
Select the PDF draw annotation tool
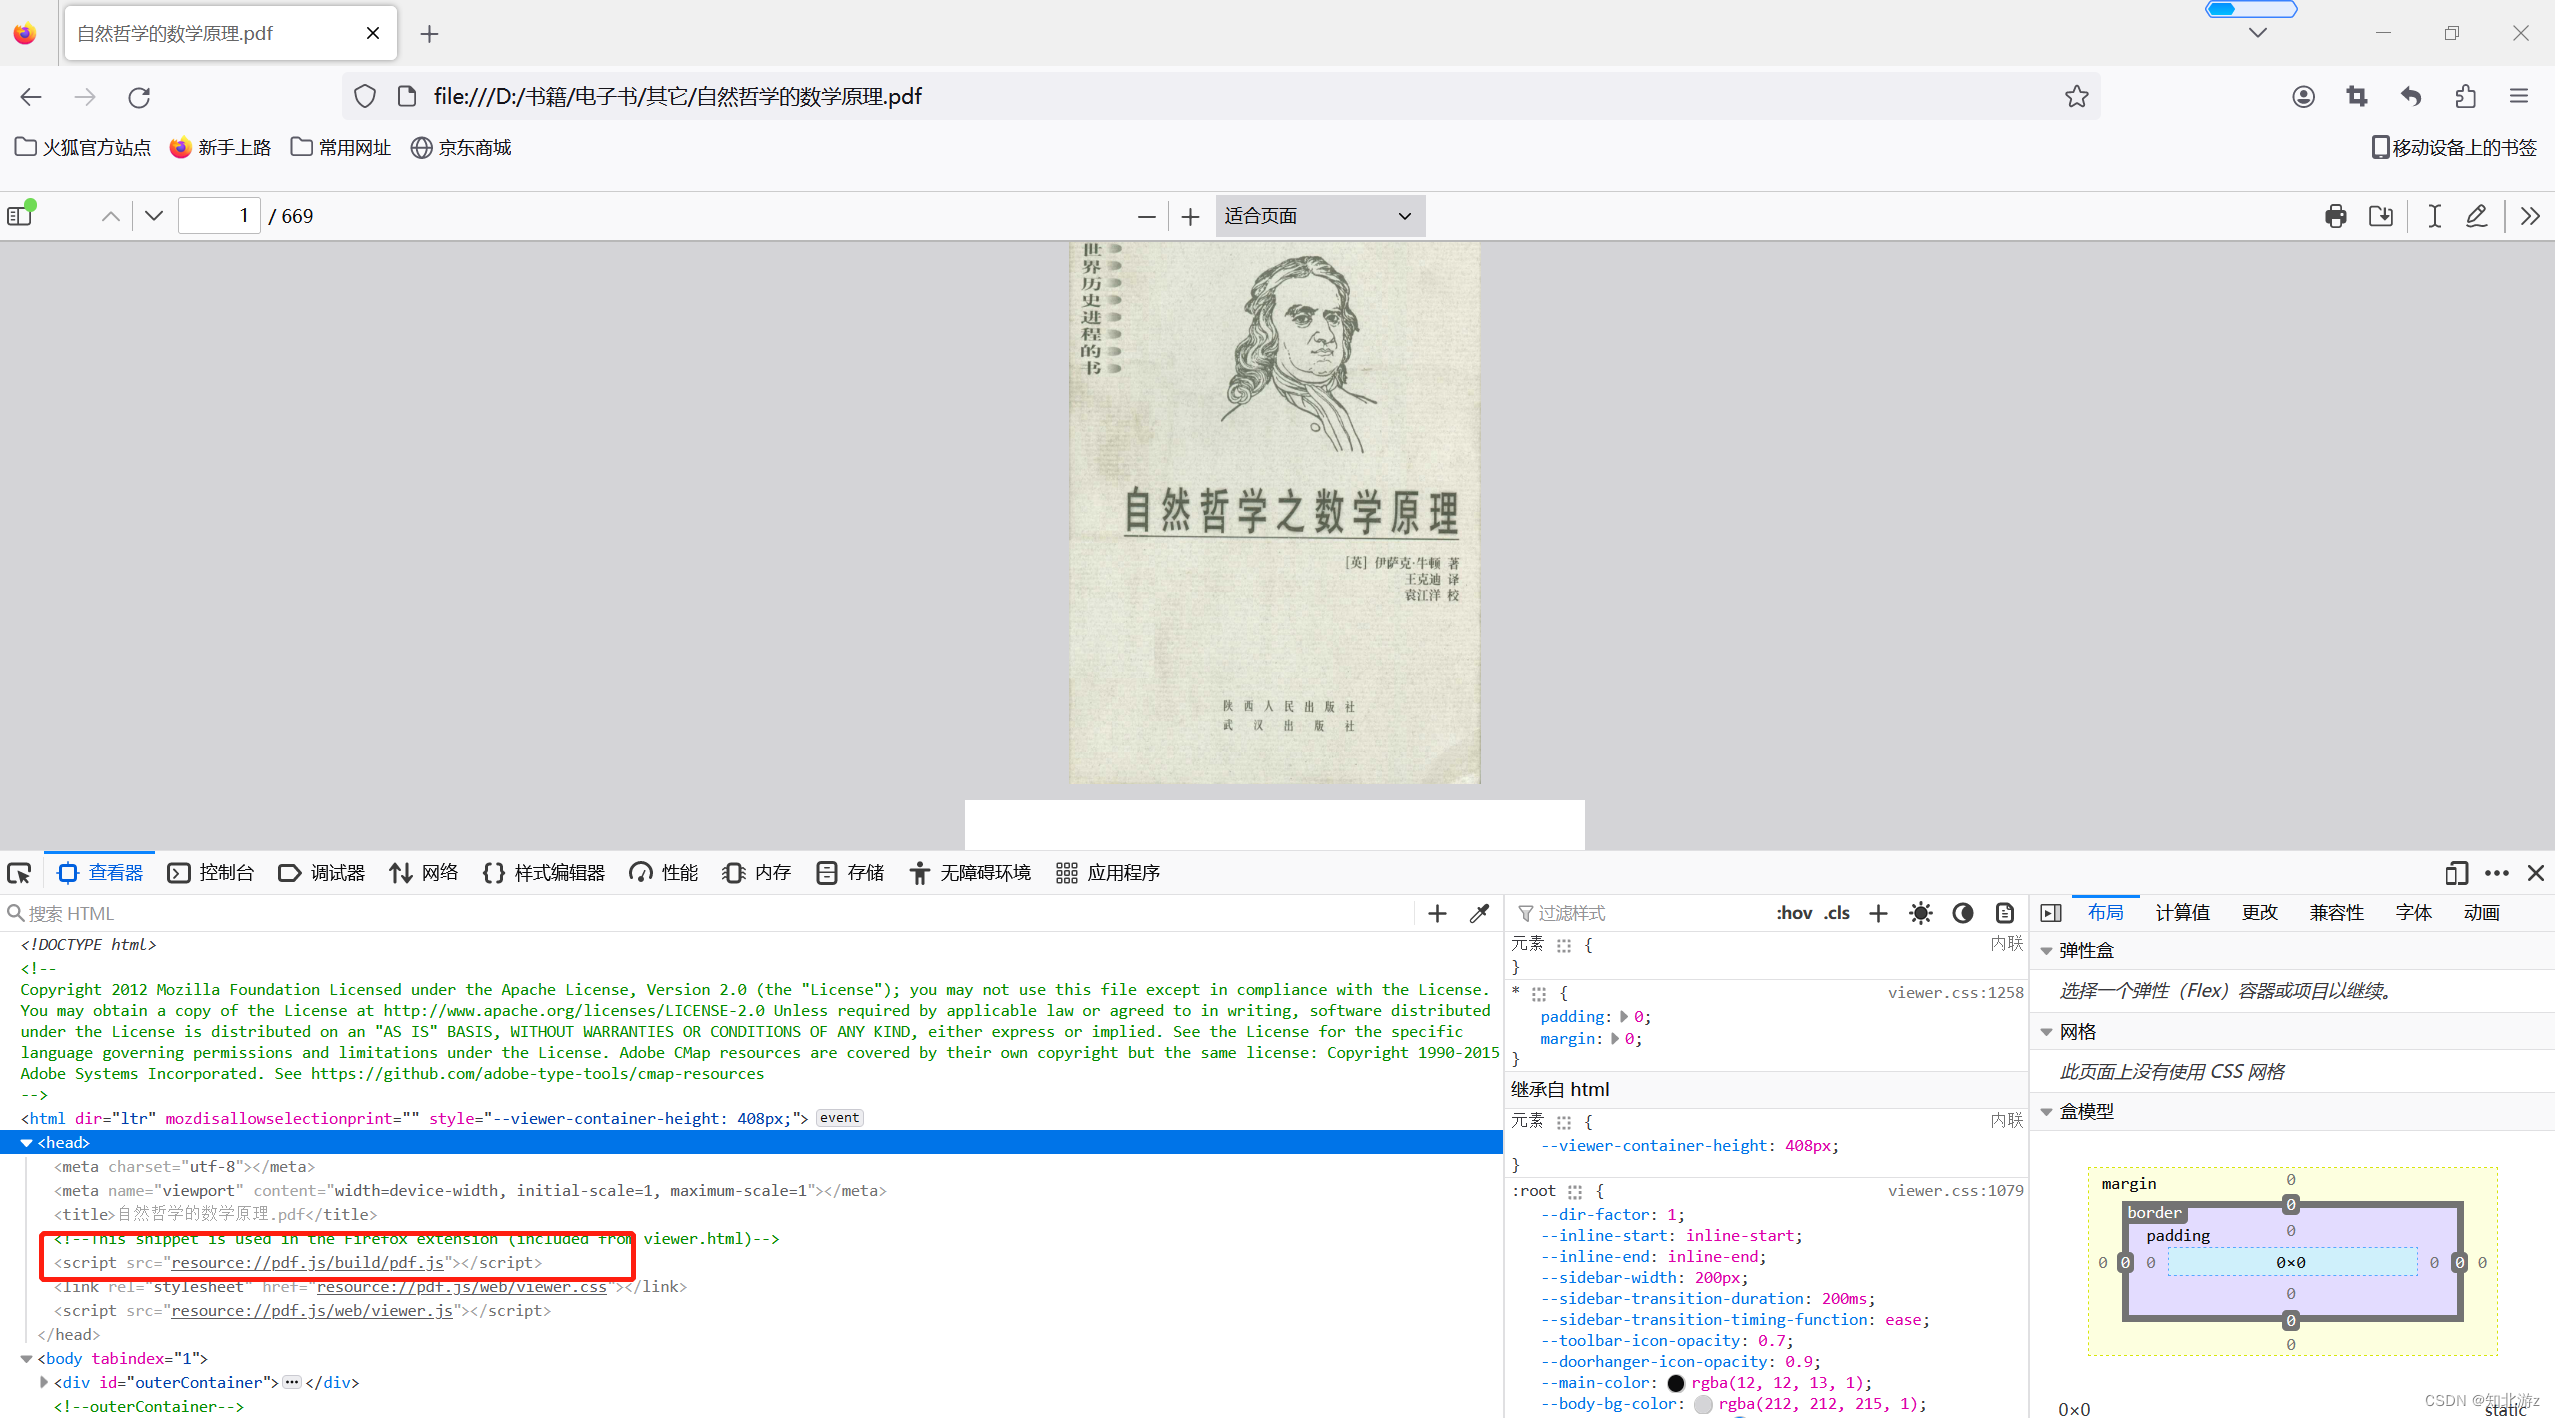pyautogui.click(x=2476, y=216)
